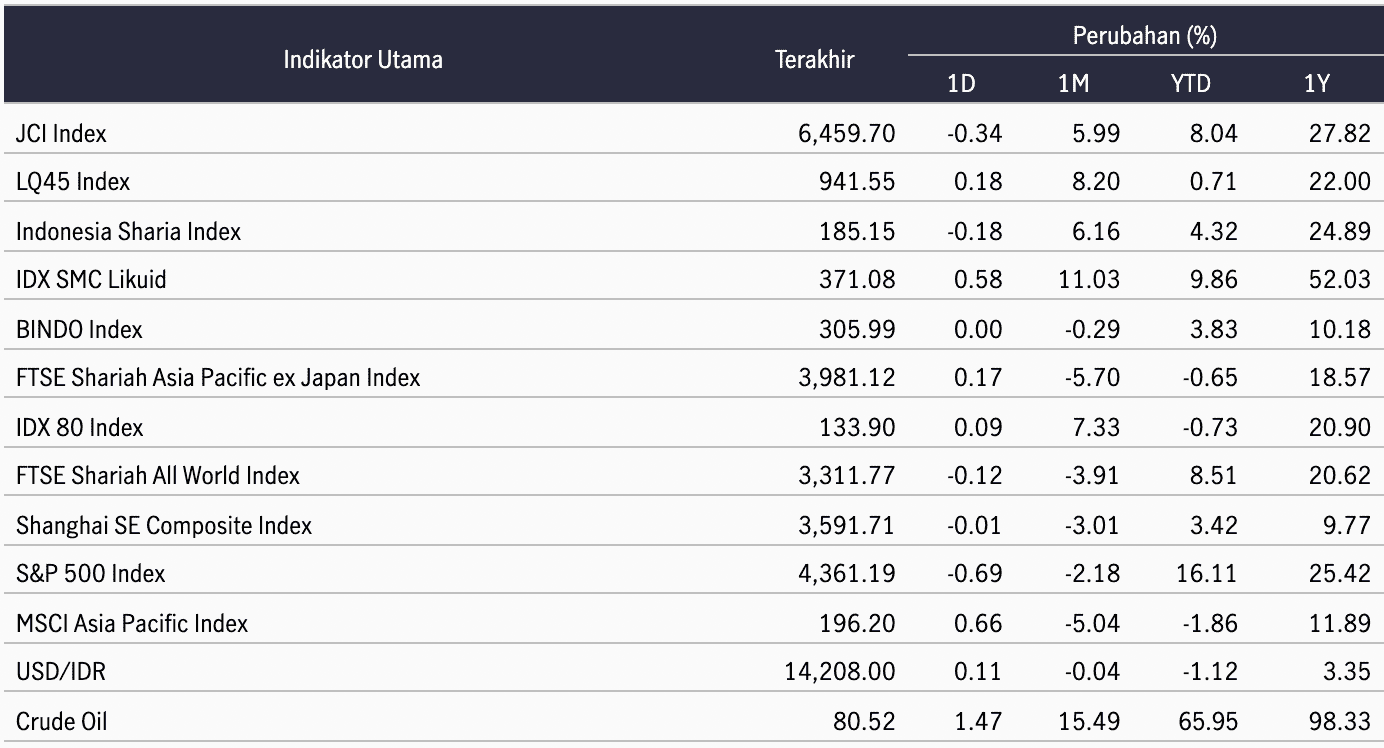1384x748 pixels.
Task: Select IDX SMC Likuid 1Y change 52.03
Action: 1340,280
